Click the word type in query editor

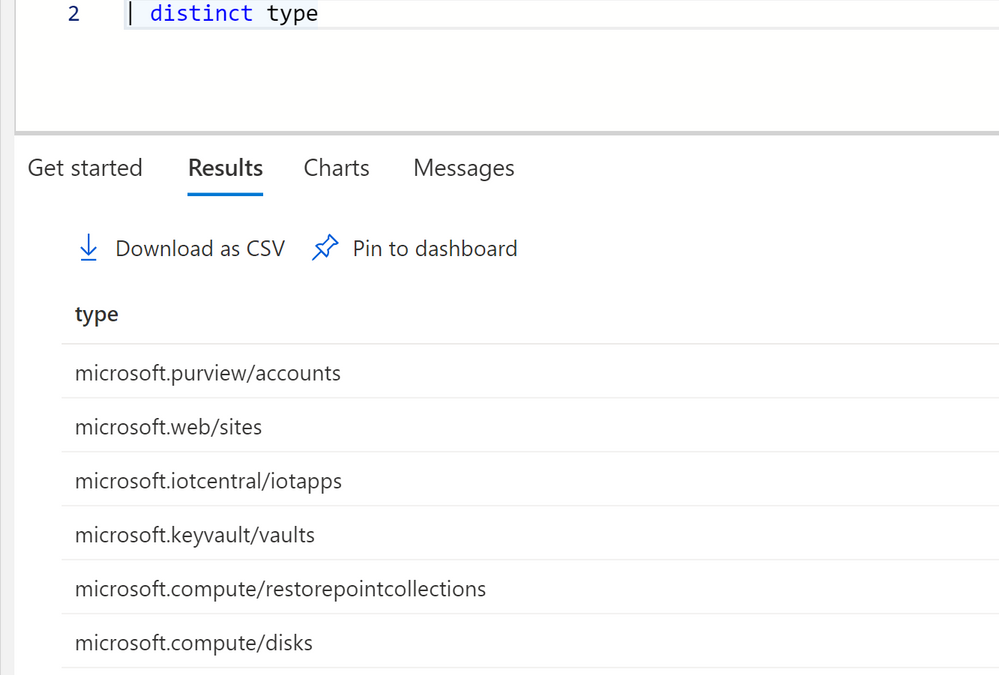click(x=292, y=14)
